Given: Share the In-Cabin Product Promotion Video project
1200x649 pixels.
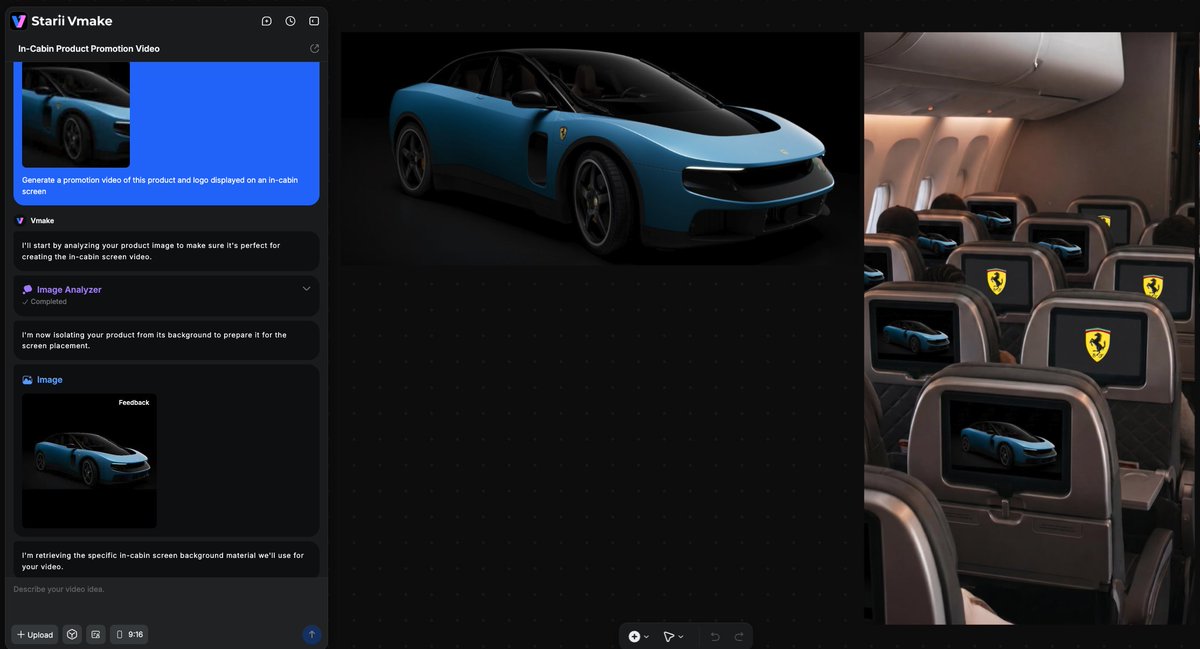Looking at the screenshot, I should [x=315, y=48].
